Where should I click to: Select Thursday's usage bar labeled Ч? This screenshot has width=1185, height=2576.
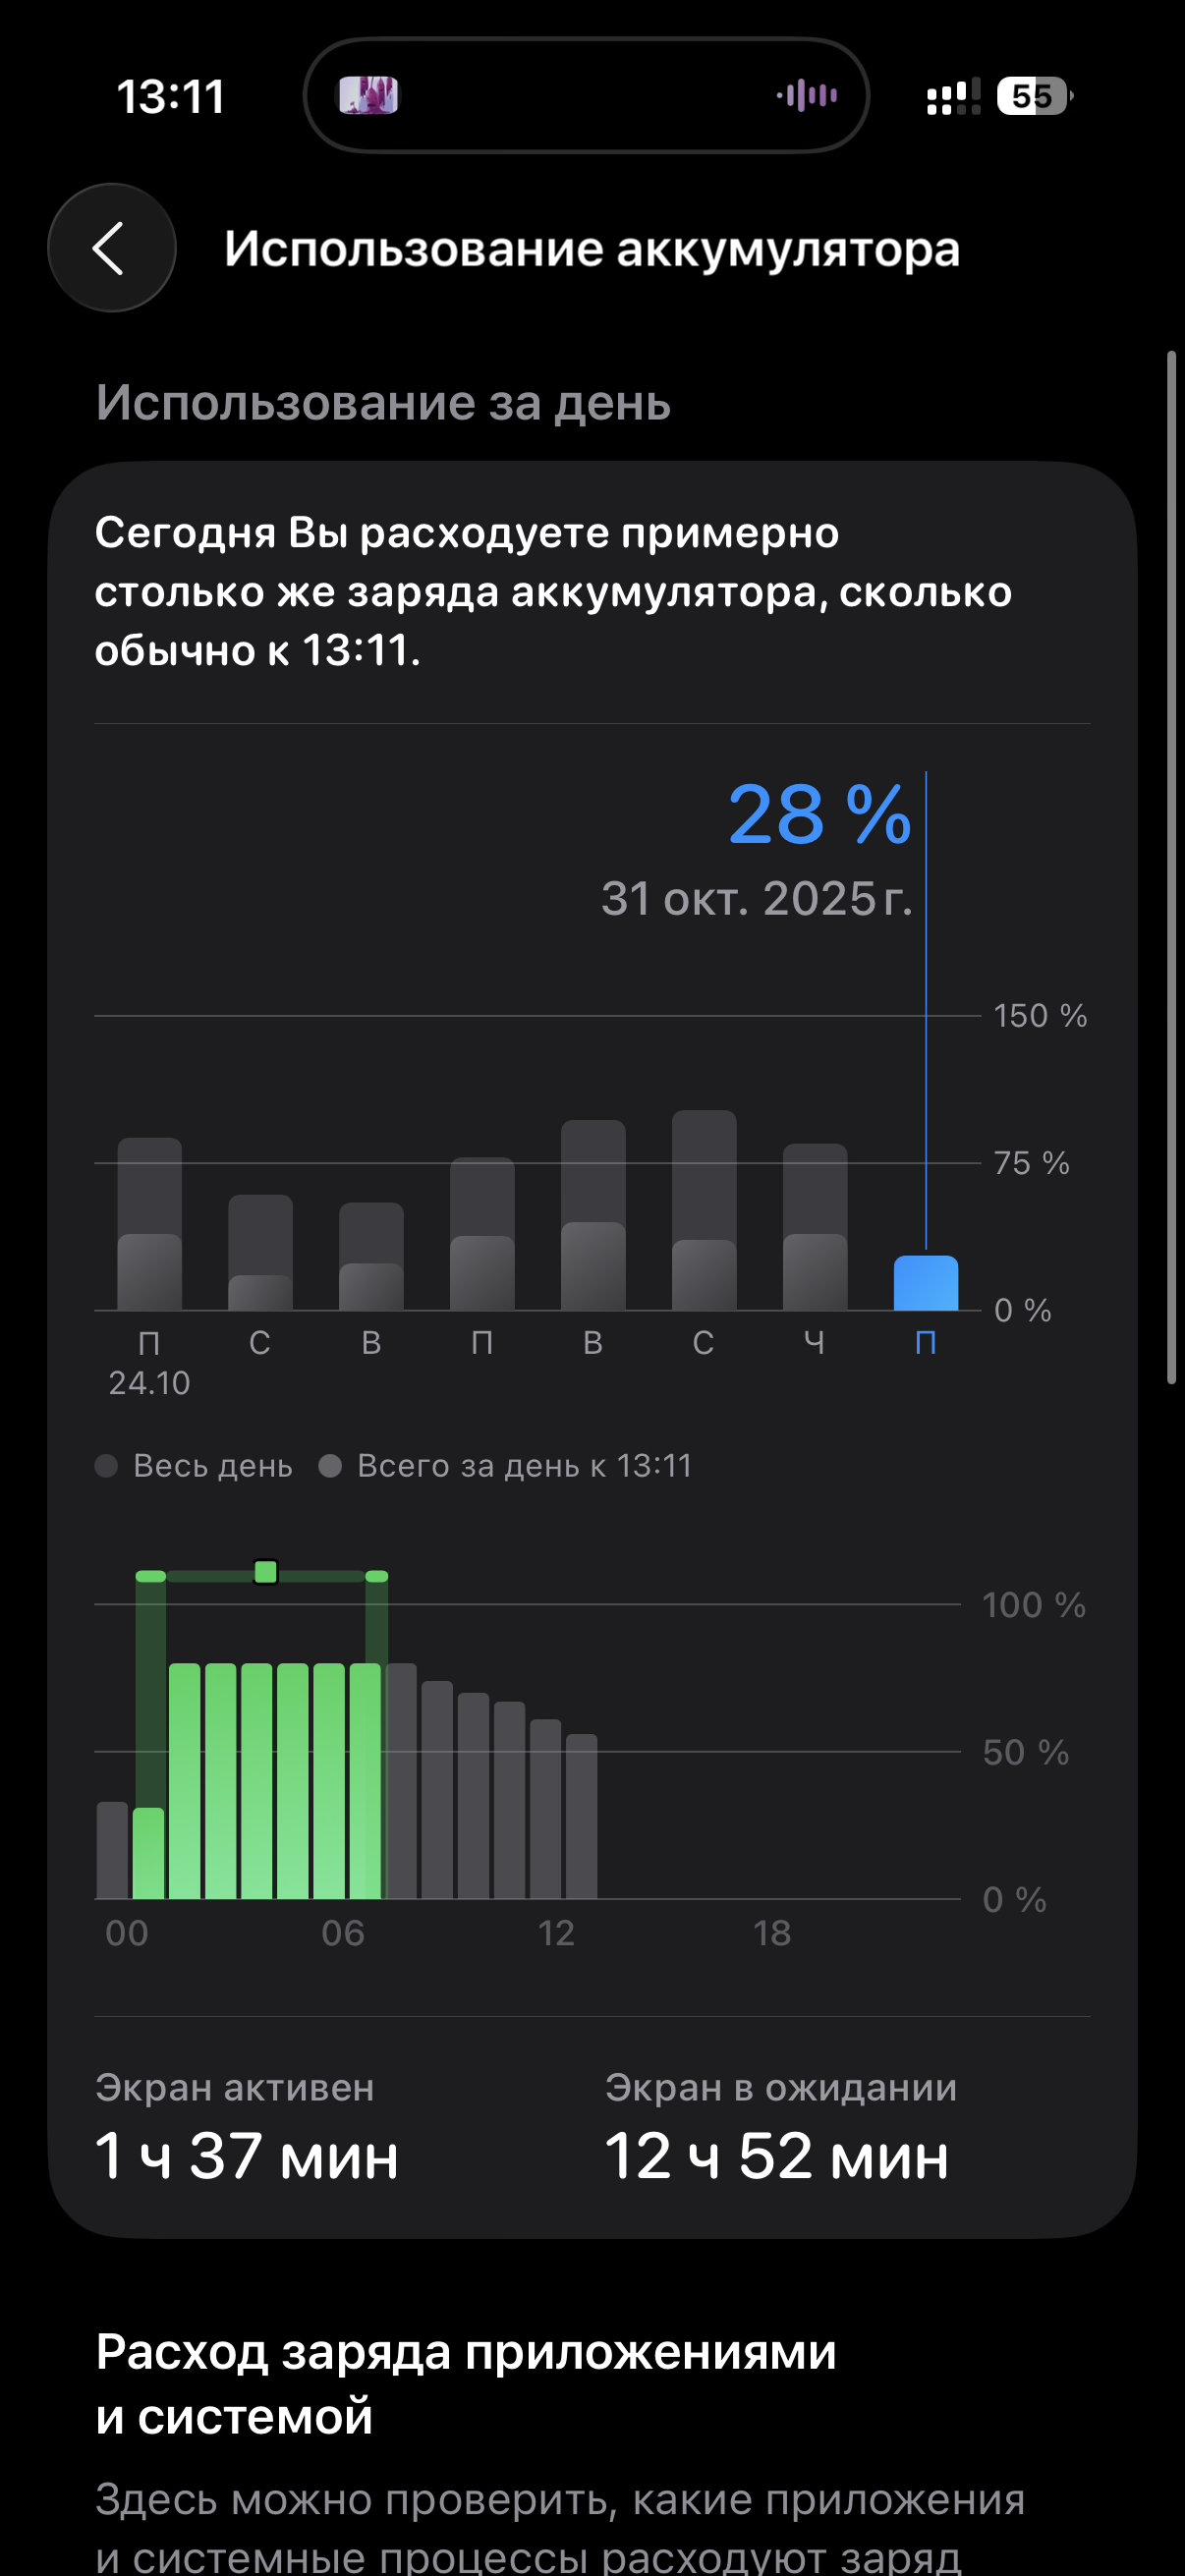[815, 1227]
